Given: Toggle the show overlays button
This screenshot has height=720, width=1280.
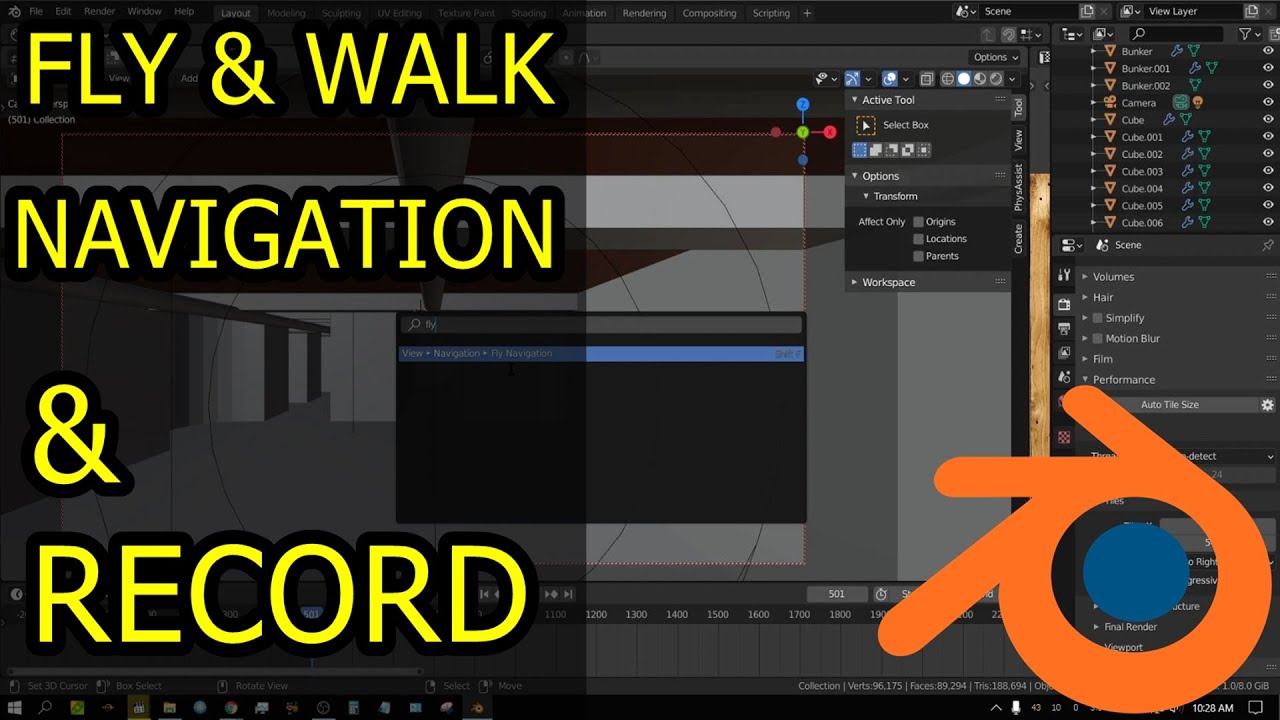Looking at the screenshot, I should (x=890, y=79).
